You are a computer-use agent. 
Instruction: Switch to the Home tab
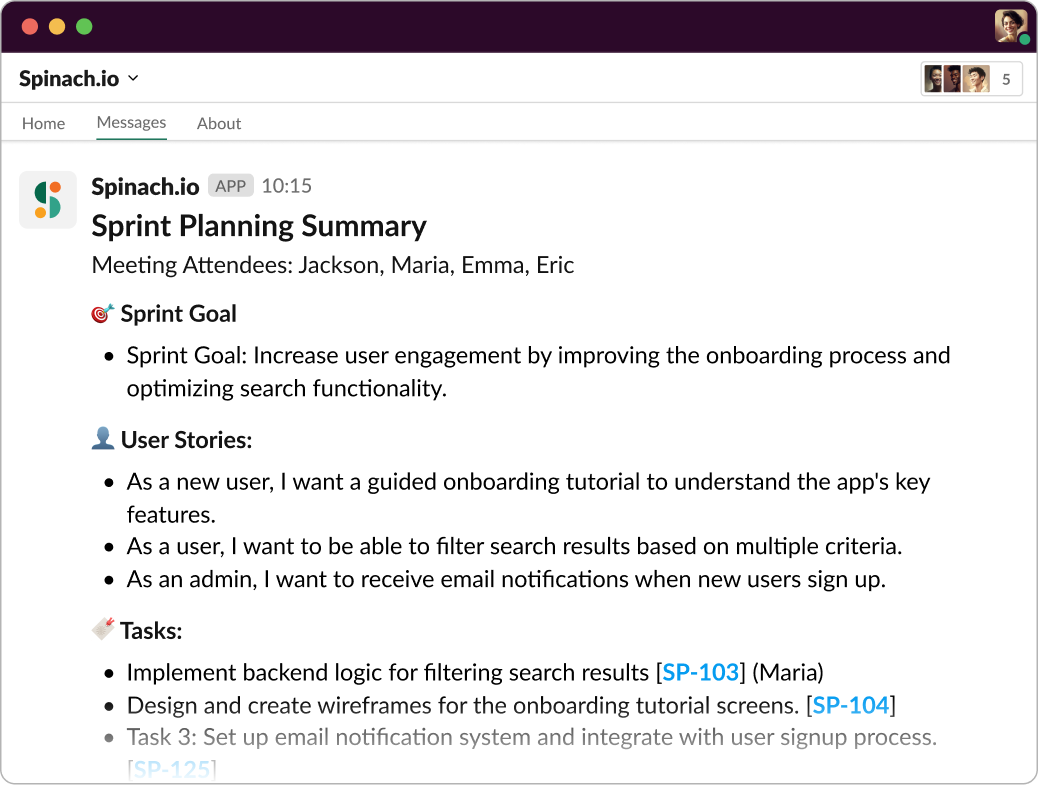tap(43, 123)
